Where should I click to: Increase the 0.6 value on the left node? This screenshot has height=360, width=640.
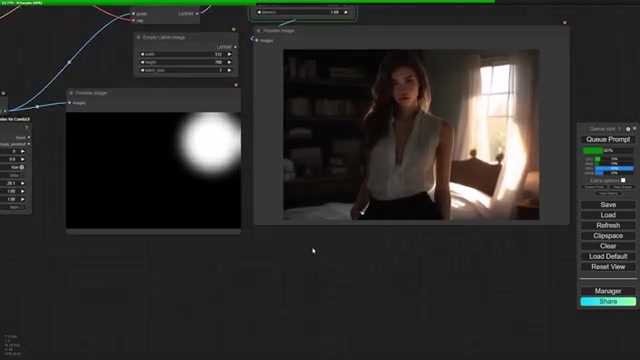[22, 159]
